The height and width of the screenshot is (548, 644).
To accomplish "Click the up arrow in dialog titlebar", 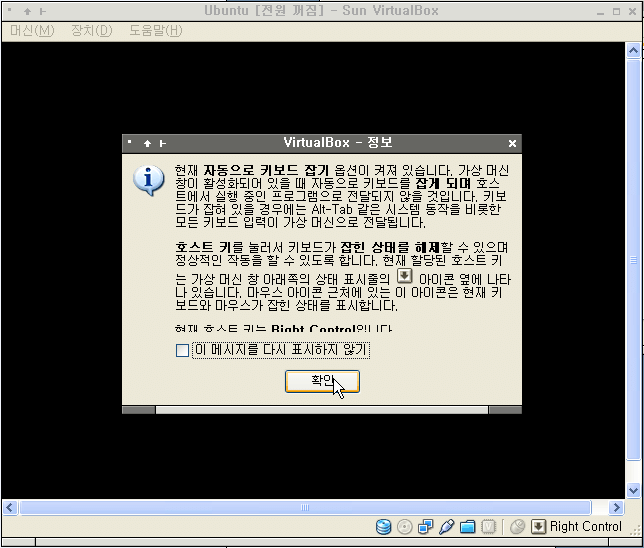I will [x=147, y=143].
